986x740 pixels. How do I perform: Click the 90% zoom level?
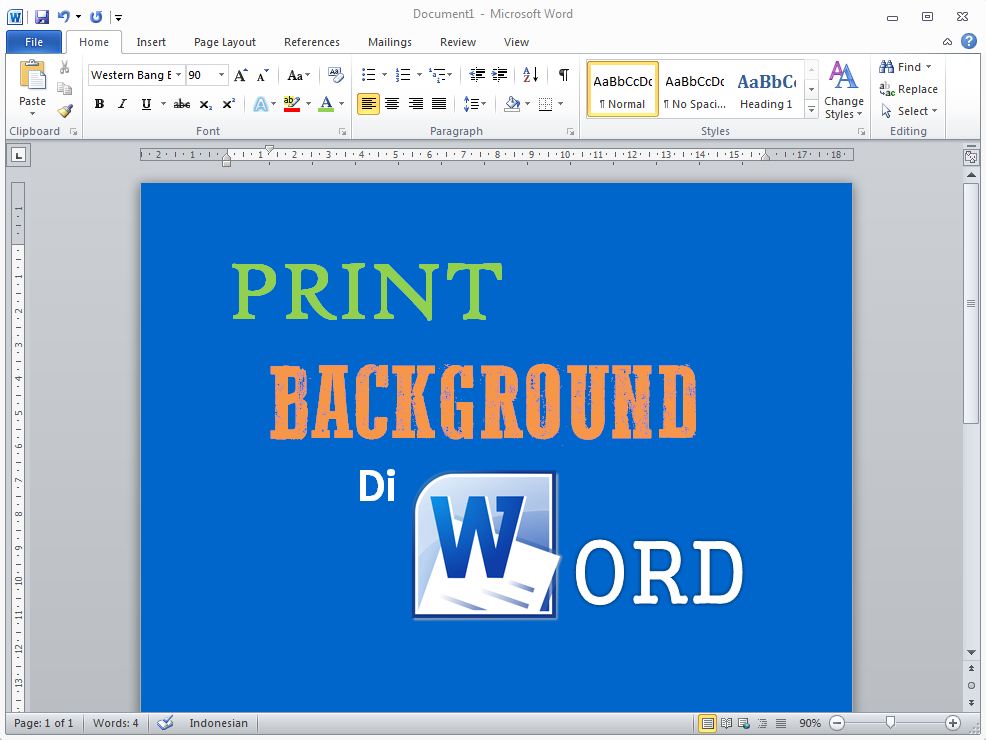point(810,723)
